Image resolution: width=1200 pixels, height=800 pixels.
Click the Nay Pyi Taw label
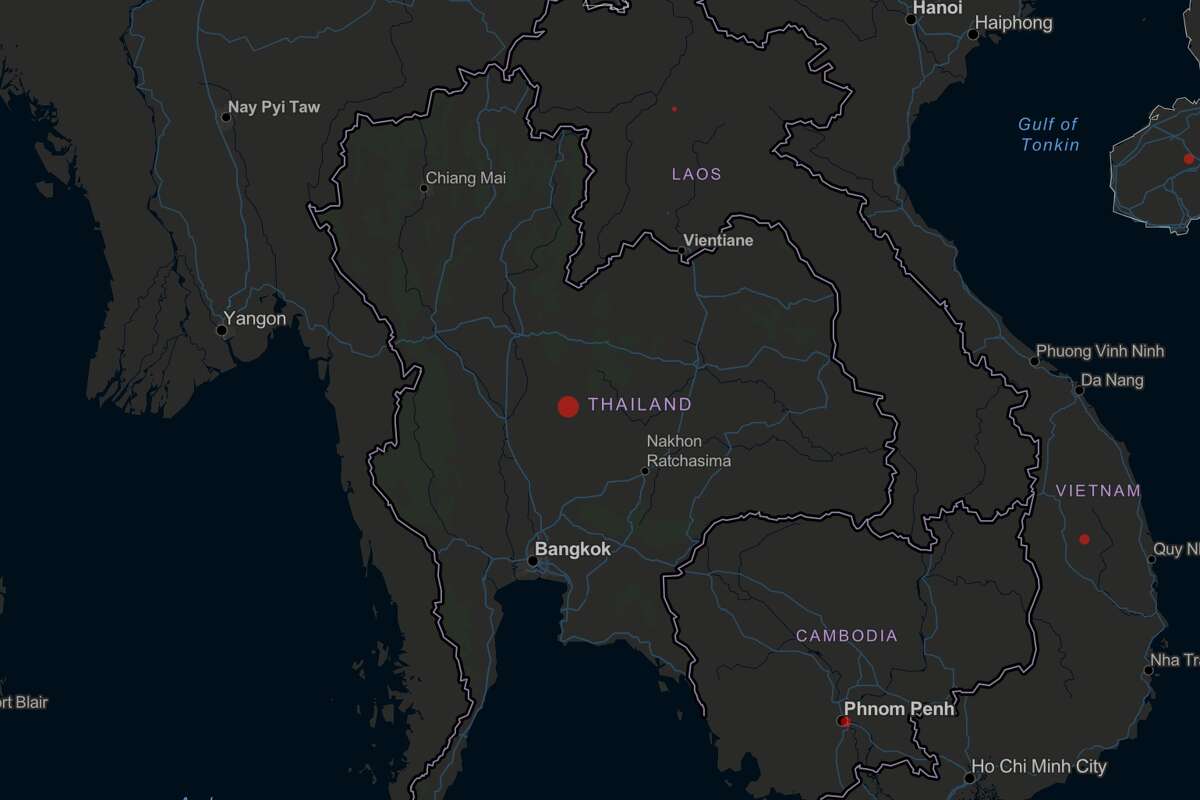(x=274, y=105)
